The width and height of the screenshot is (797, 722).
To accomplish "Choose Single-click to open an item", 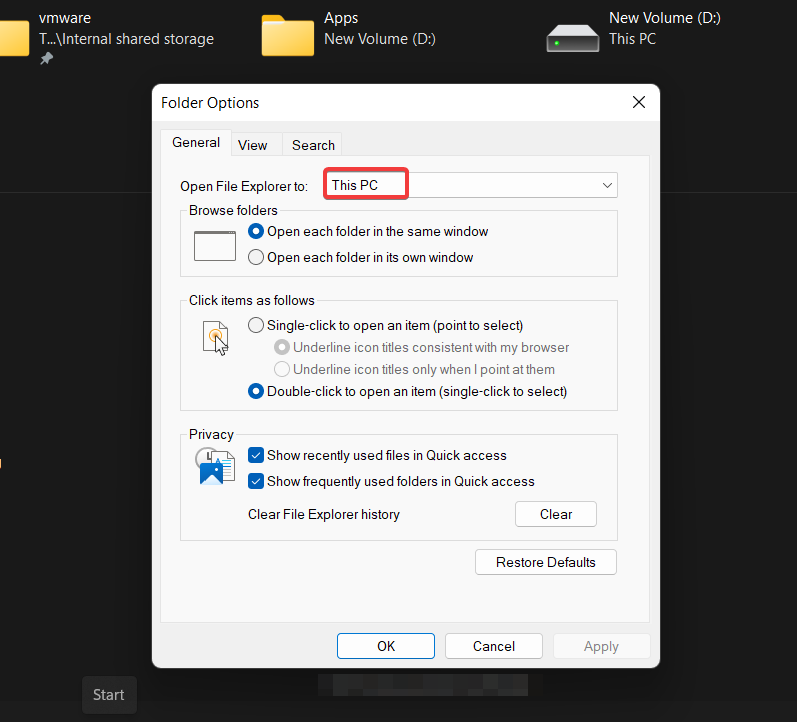I will (x=256, y=325).
